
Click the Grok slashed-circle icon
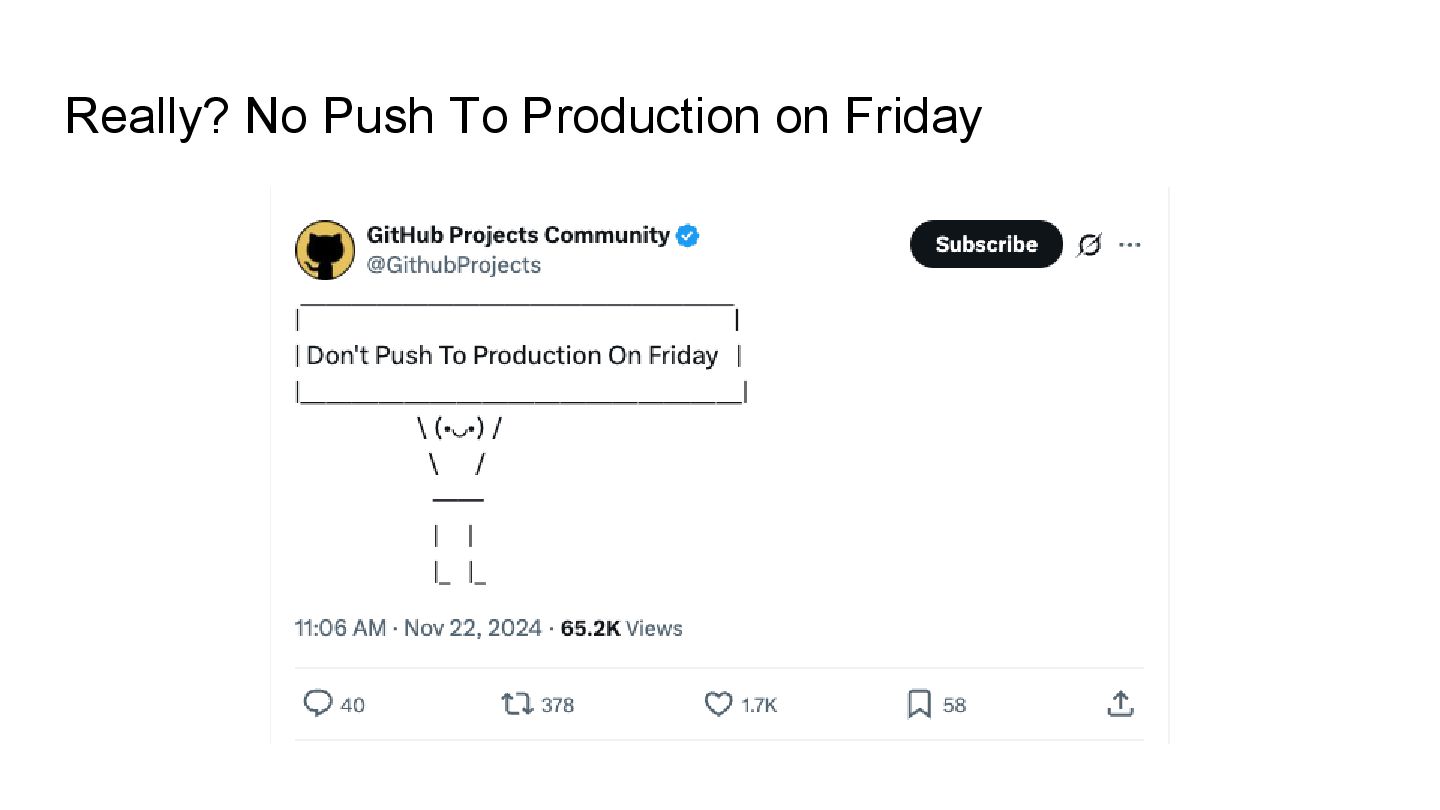(1089, 245)
